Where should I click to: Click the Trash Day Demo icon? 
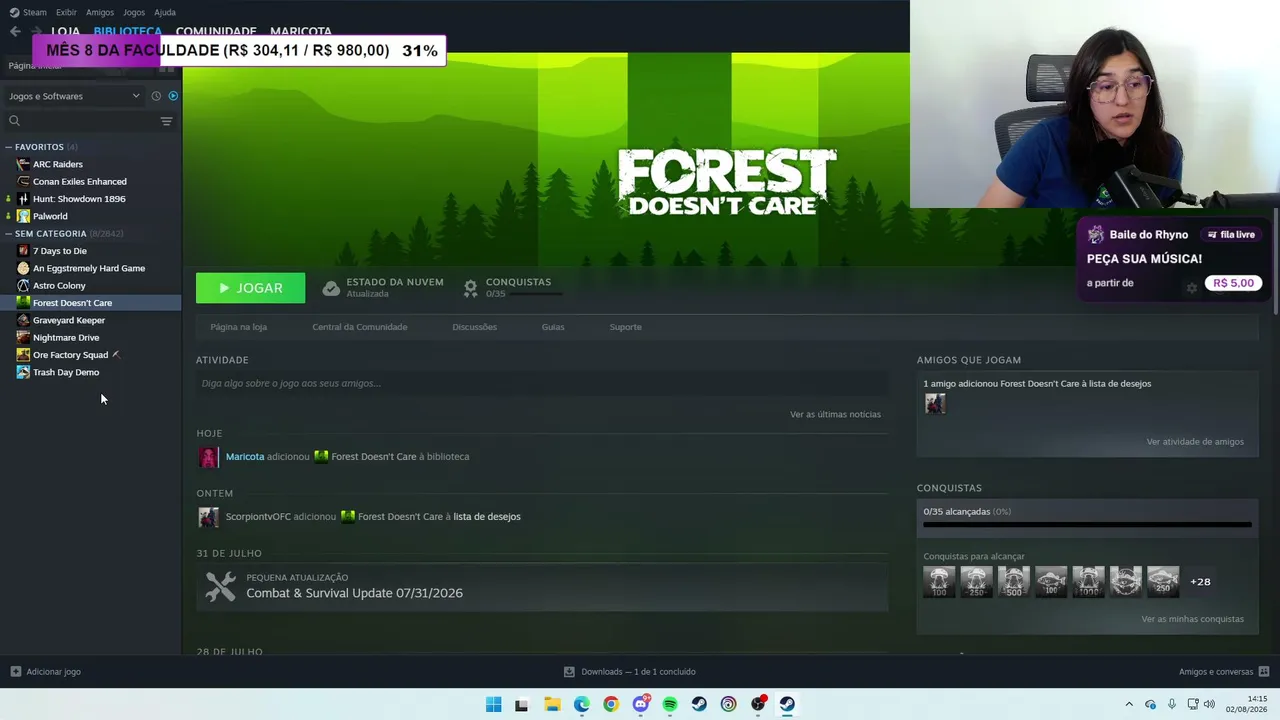pyautogui.click(x=23, y=372)
